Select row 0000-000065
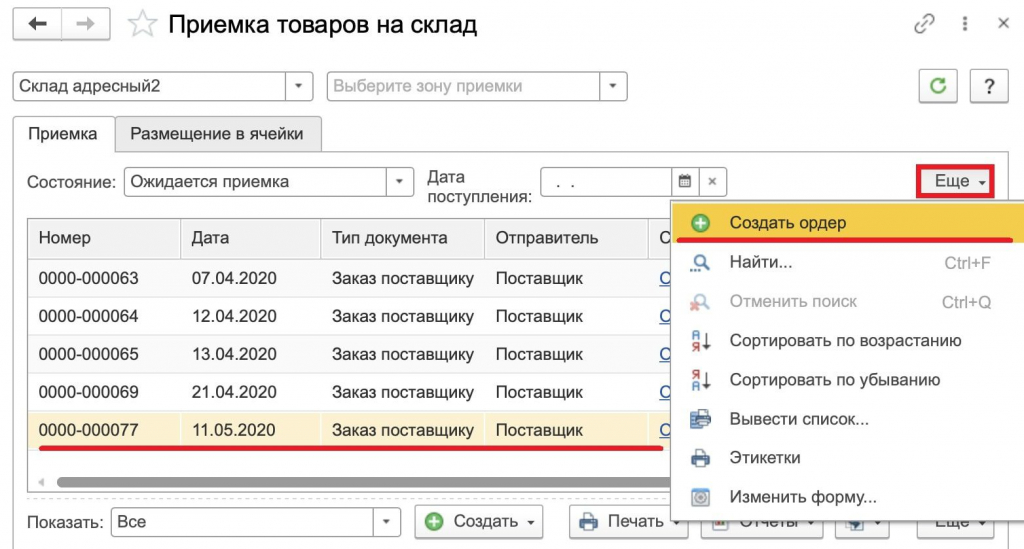The image size is (1024, 549). click(349, 354)
